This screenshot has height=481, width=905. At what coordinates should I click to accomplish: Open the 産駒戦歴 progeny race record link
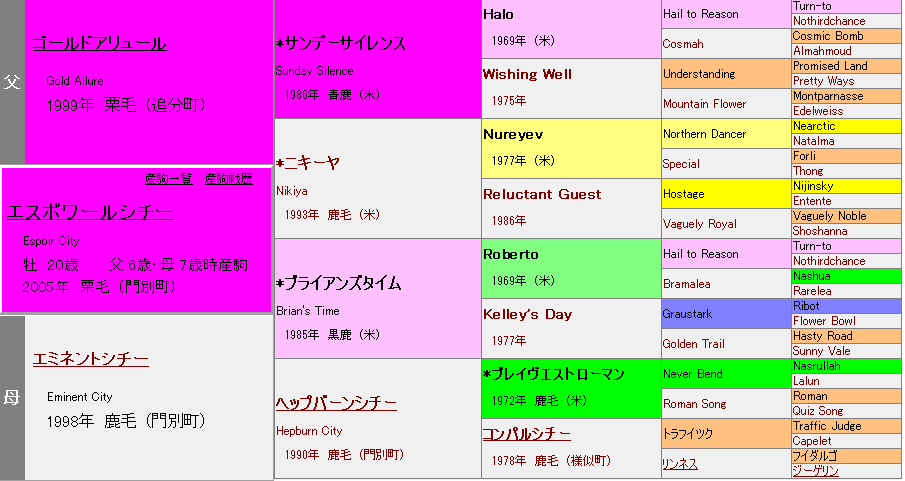(229, 179)
